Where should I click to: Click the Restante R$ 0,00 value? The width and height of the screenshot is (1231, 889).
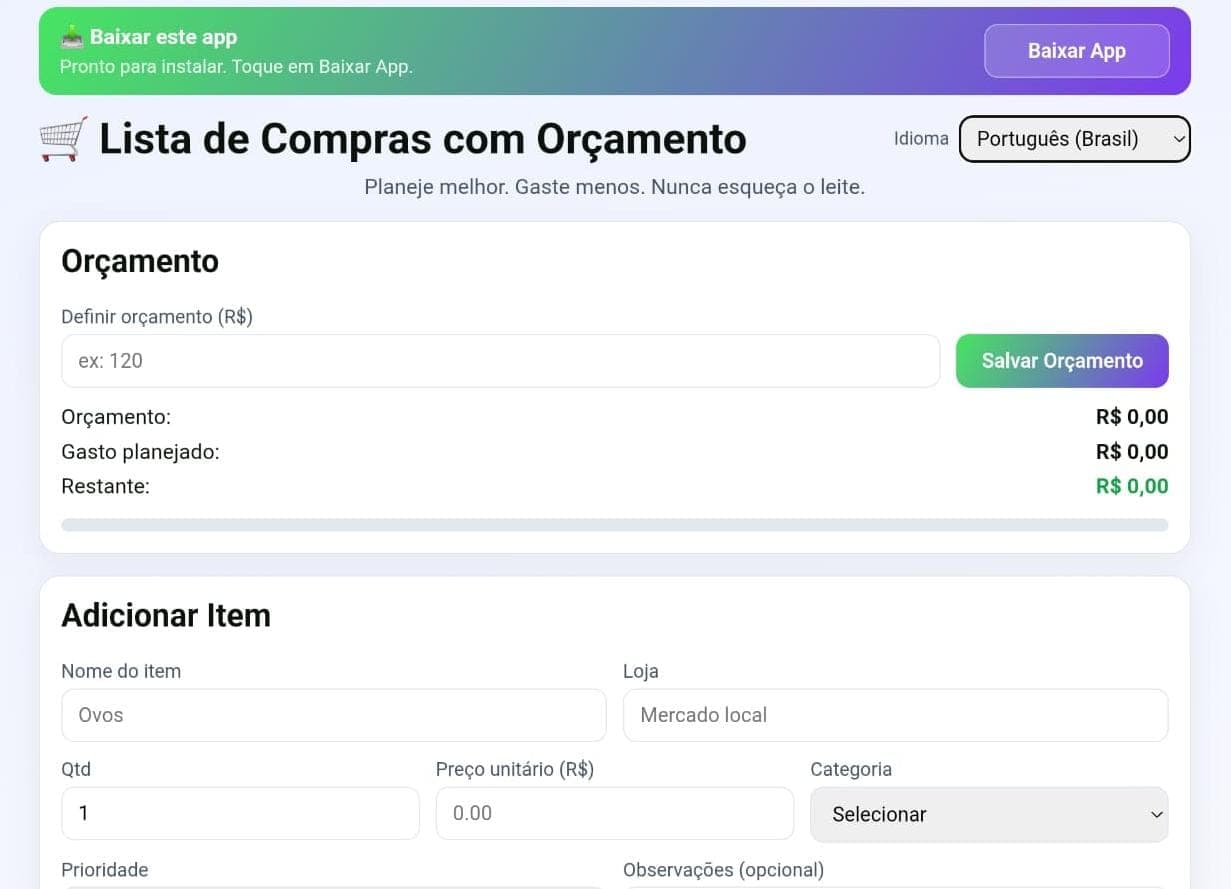tap(1133, 486)
